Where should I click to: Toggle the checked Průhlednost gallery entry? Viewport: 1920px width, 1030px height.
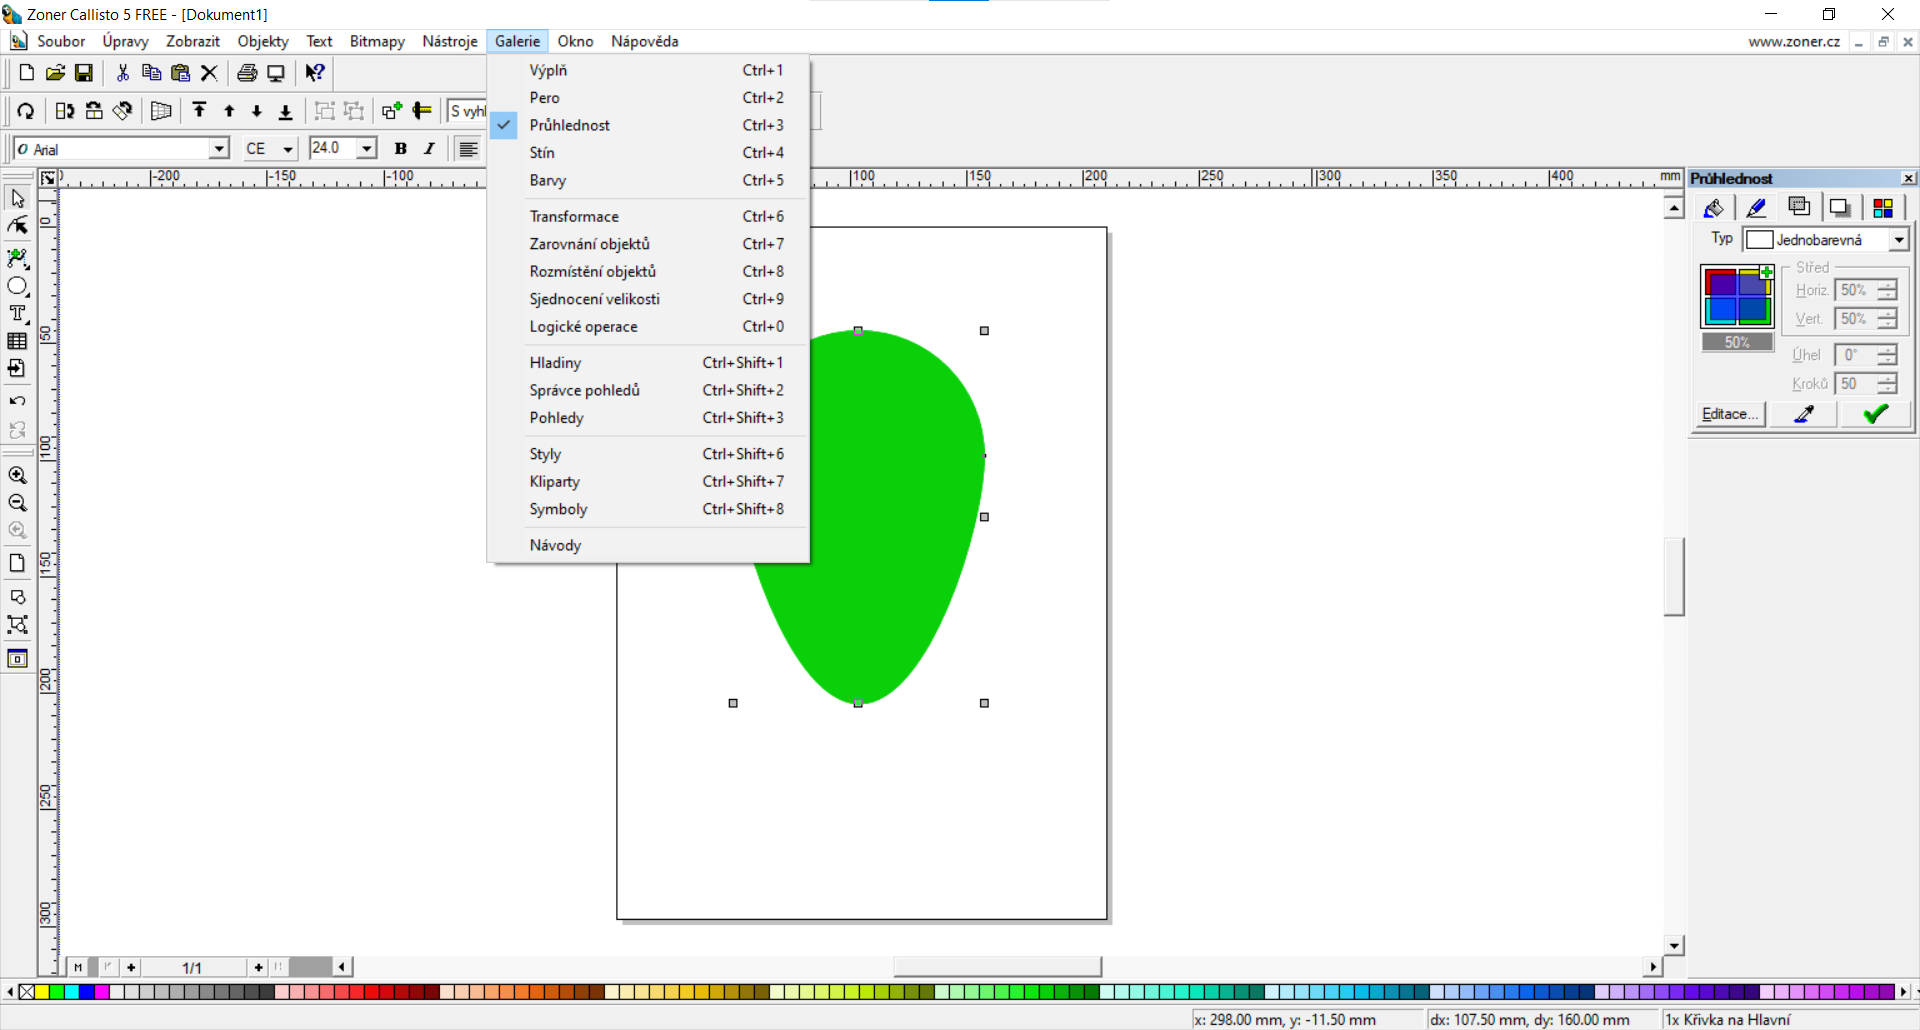pos(648,125)
